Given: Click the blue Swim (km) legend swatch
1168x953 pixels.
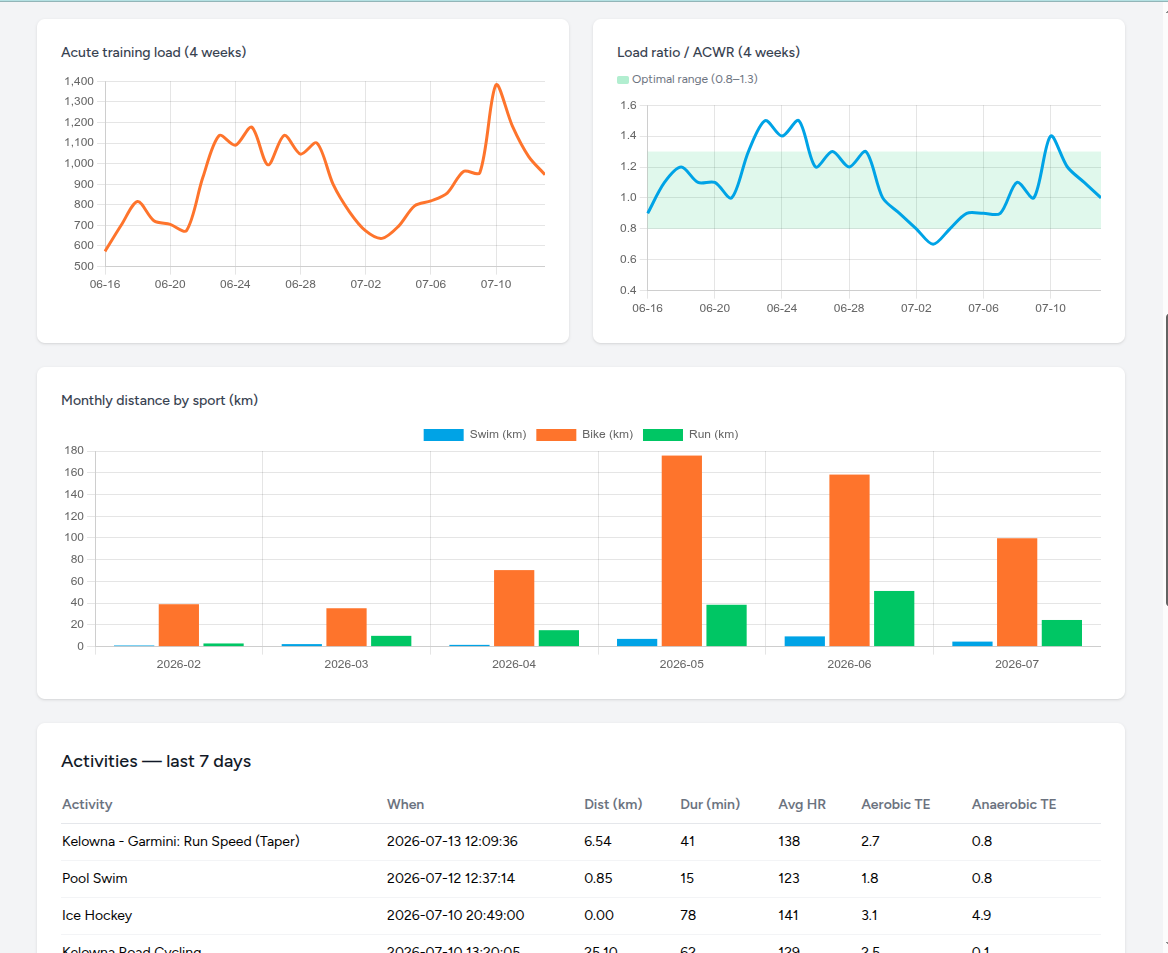Looking at the screenshot, I should tap(443, 435).
